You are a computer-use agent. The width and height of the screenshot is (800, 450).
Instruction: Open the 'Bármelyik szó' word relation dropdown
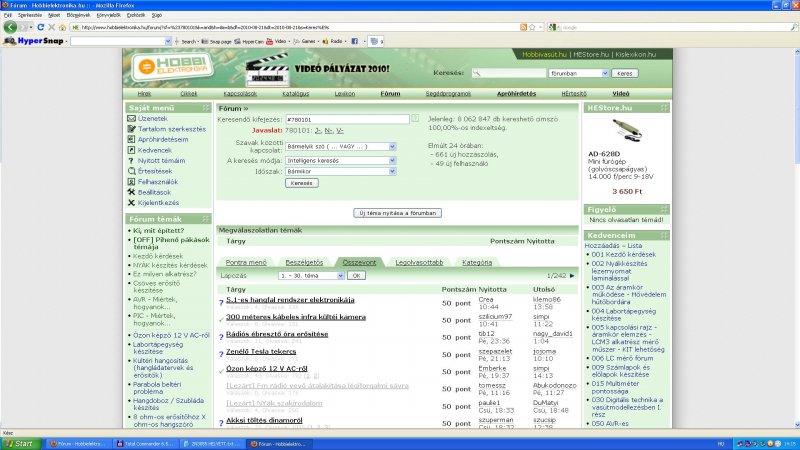point(392,146)
